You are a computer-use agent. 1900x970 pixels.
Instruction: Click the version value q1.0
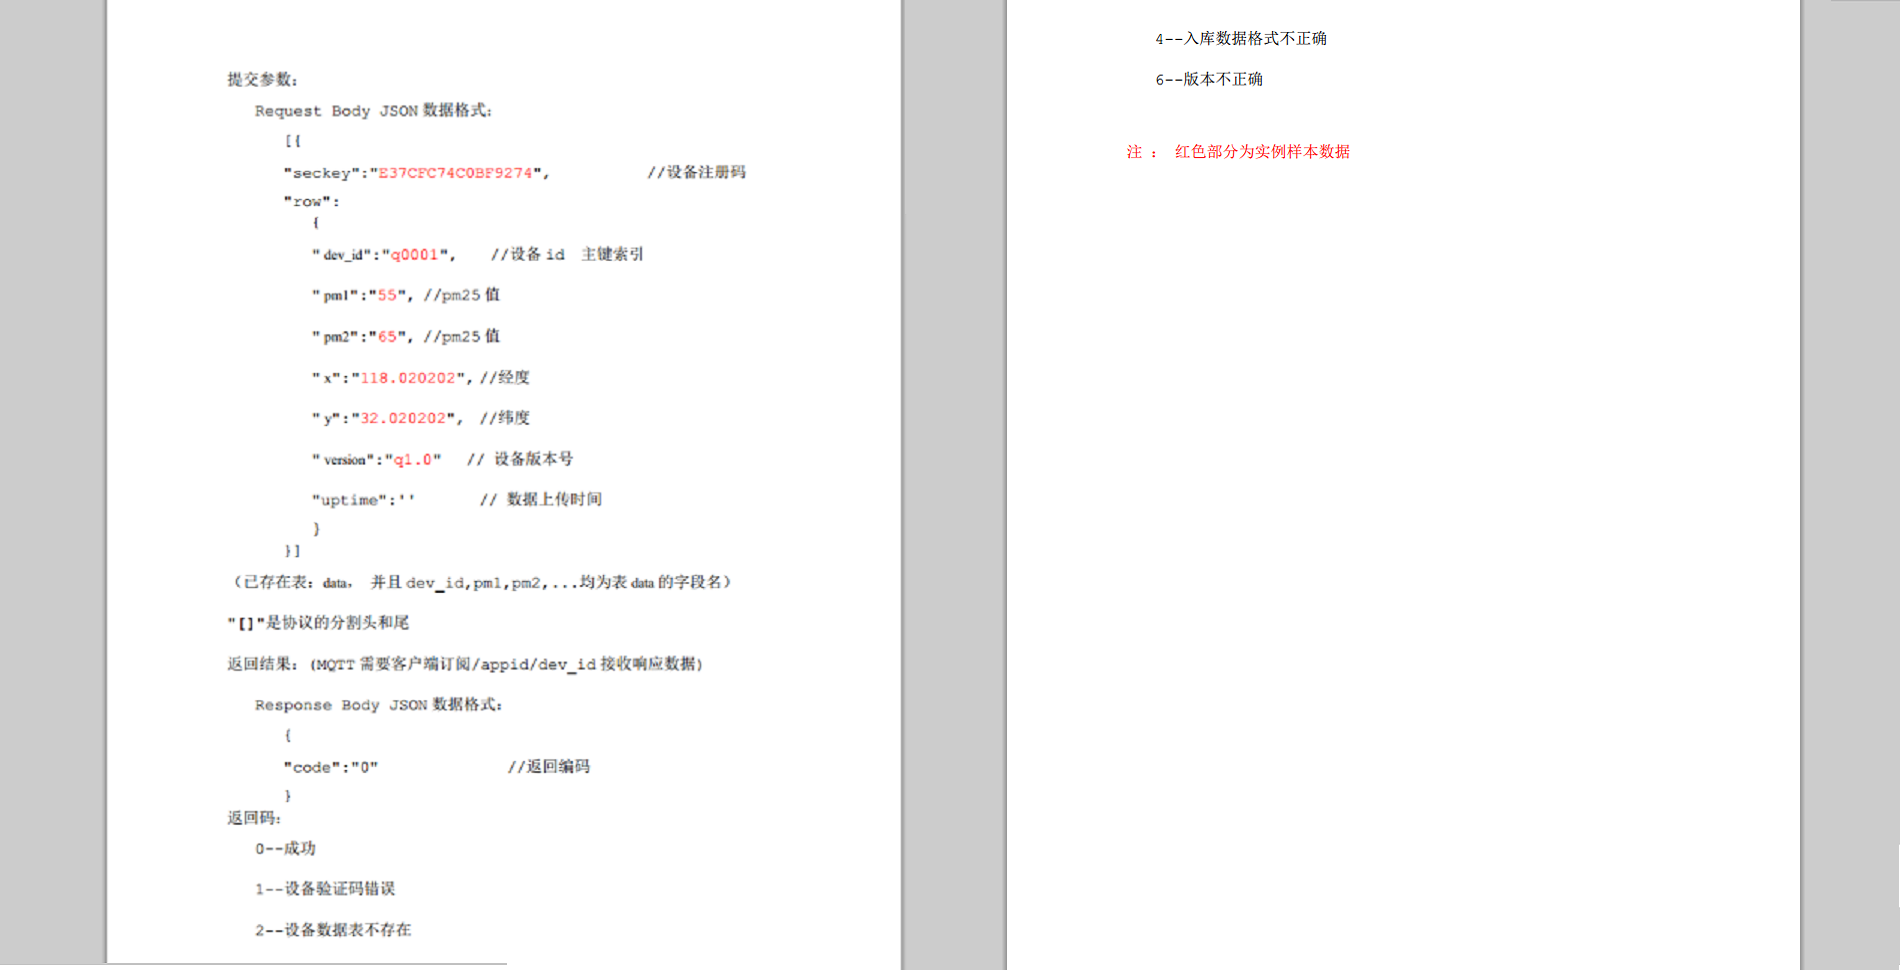(413, 460)
